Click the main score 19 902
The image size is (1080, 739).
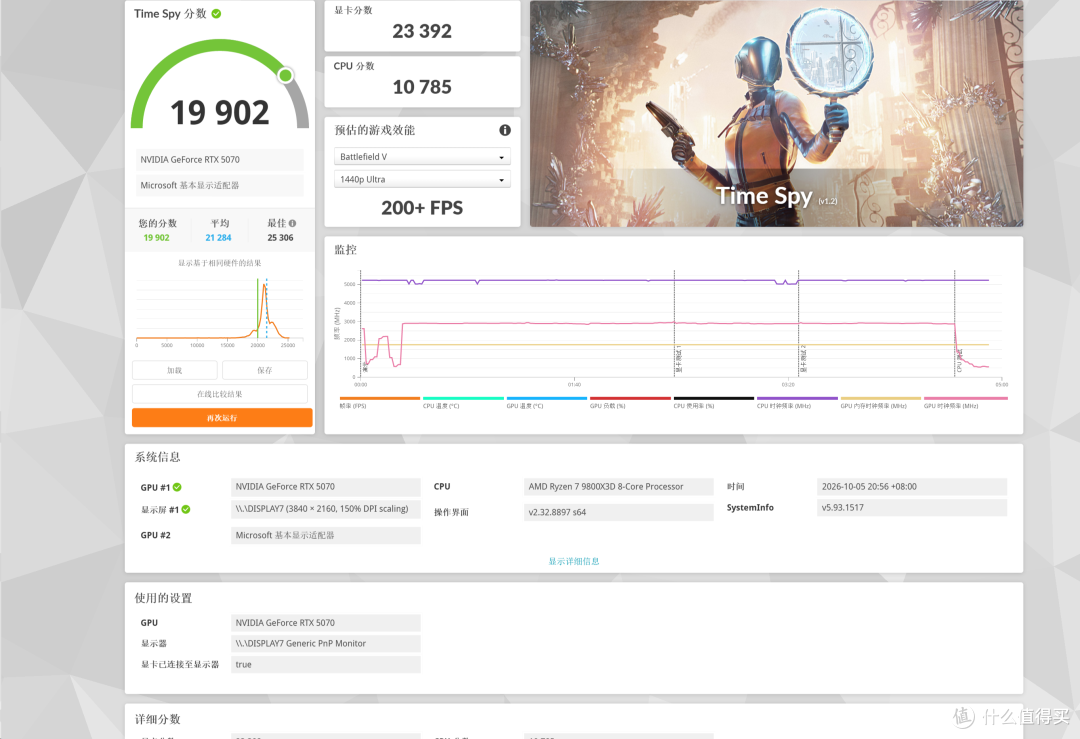click(x=220, y=112)
